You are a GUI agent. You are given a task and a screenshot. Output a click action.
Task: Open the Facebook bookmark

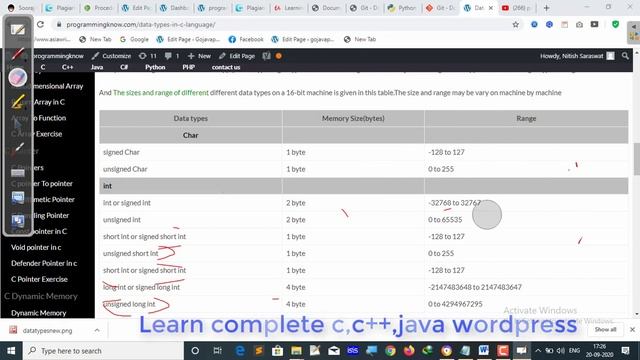click(x=246, y=39)
